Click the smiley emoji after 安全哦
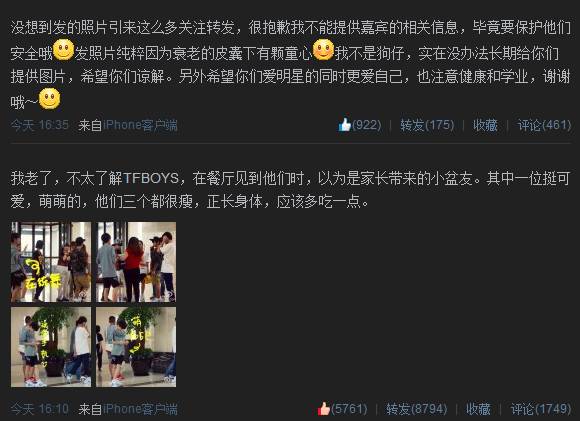Screen dimensions: 580x421 [x=64, y=50]
